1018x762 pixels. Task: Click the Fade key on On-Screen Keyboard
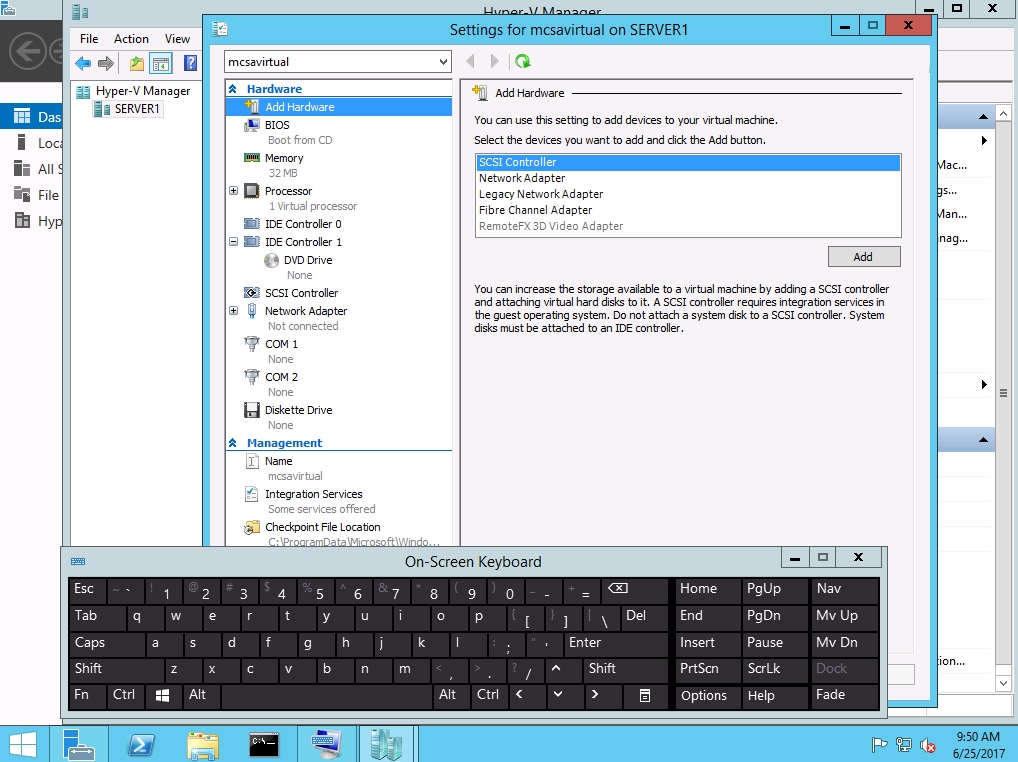844,696
